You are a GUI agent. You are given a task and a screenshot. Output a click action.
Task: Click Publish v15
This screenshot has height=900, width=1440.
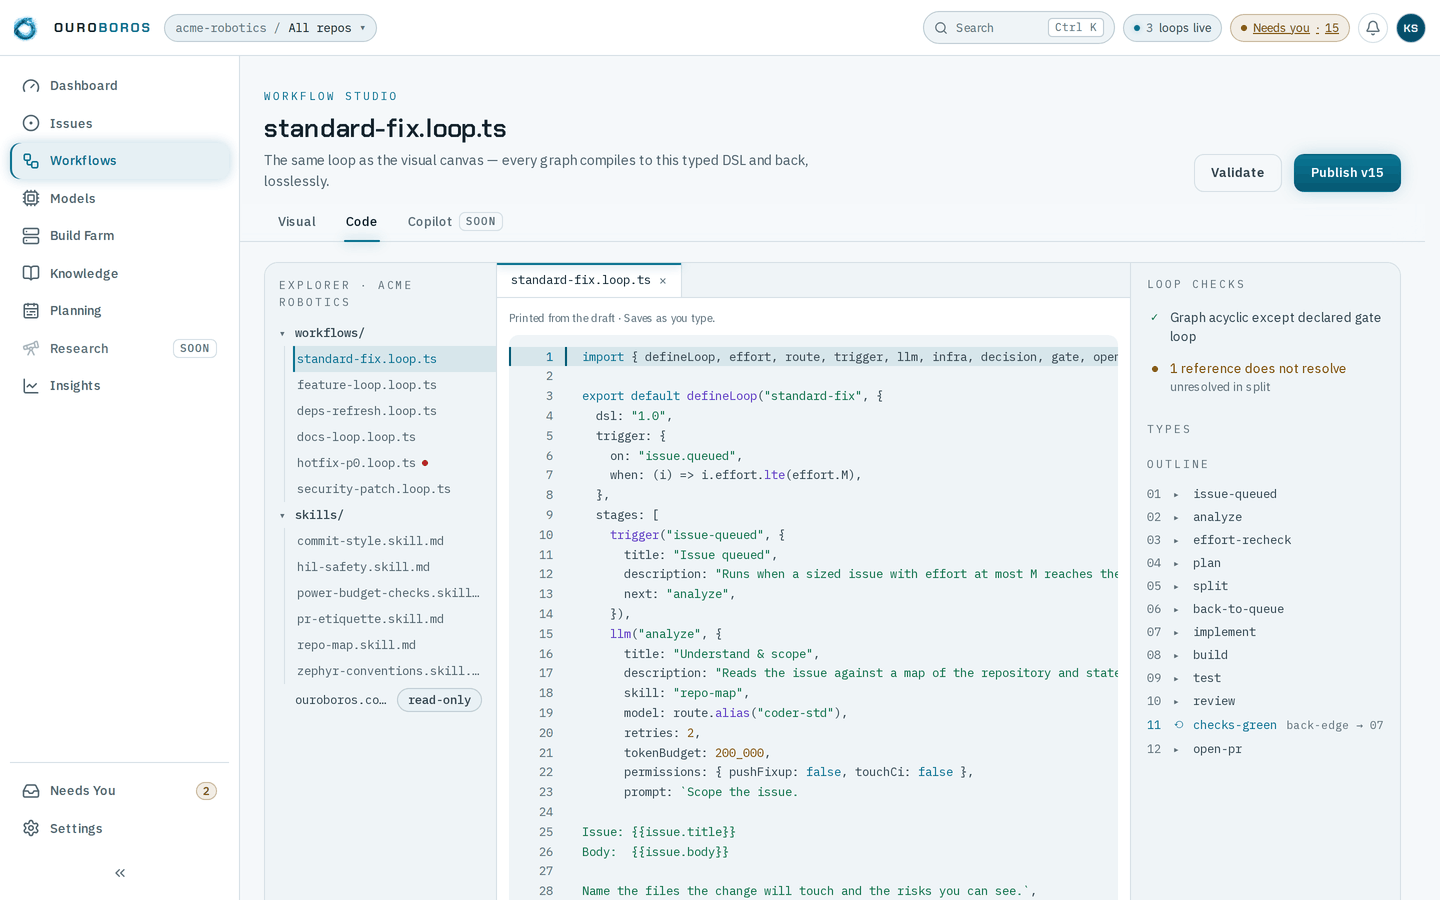point(1347,173)
